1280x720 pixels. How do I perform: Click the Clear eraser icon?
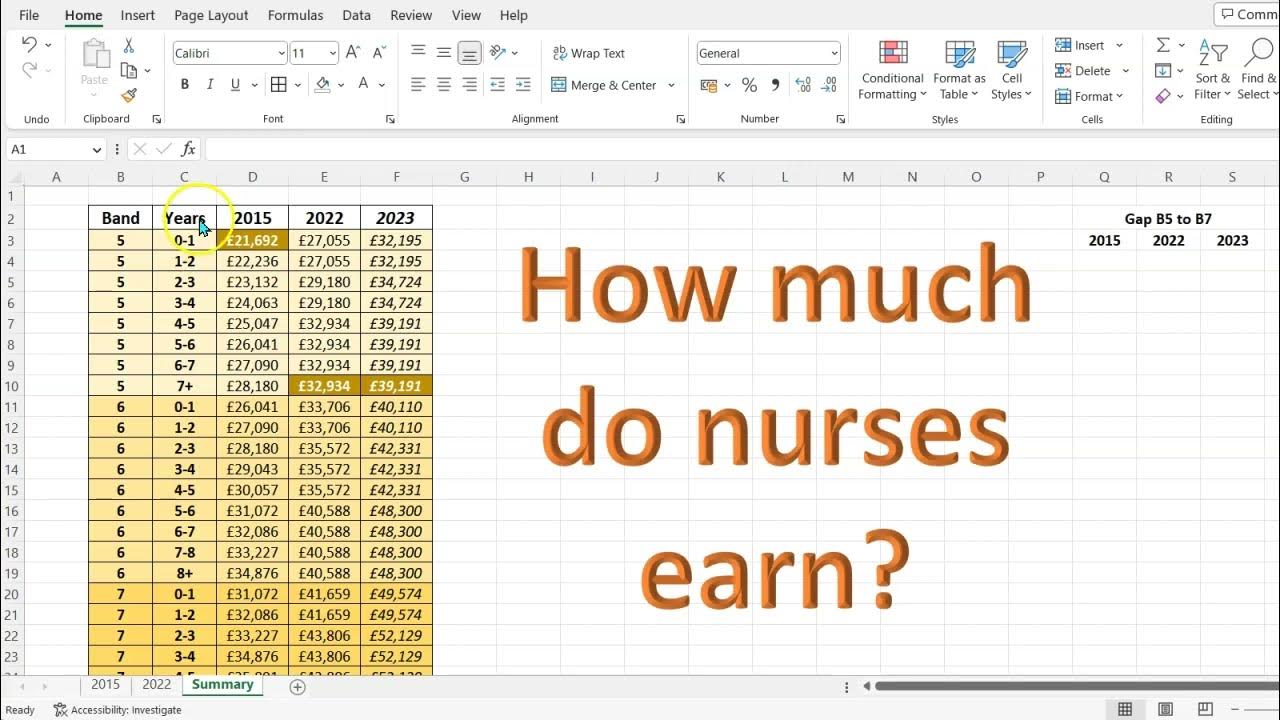coord(1163,96)
